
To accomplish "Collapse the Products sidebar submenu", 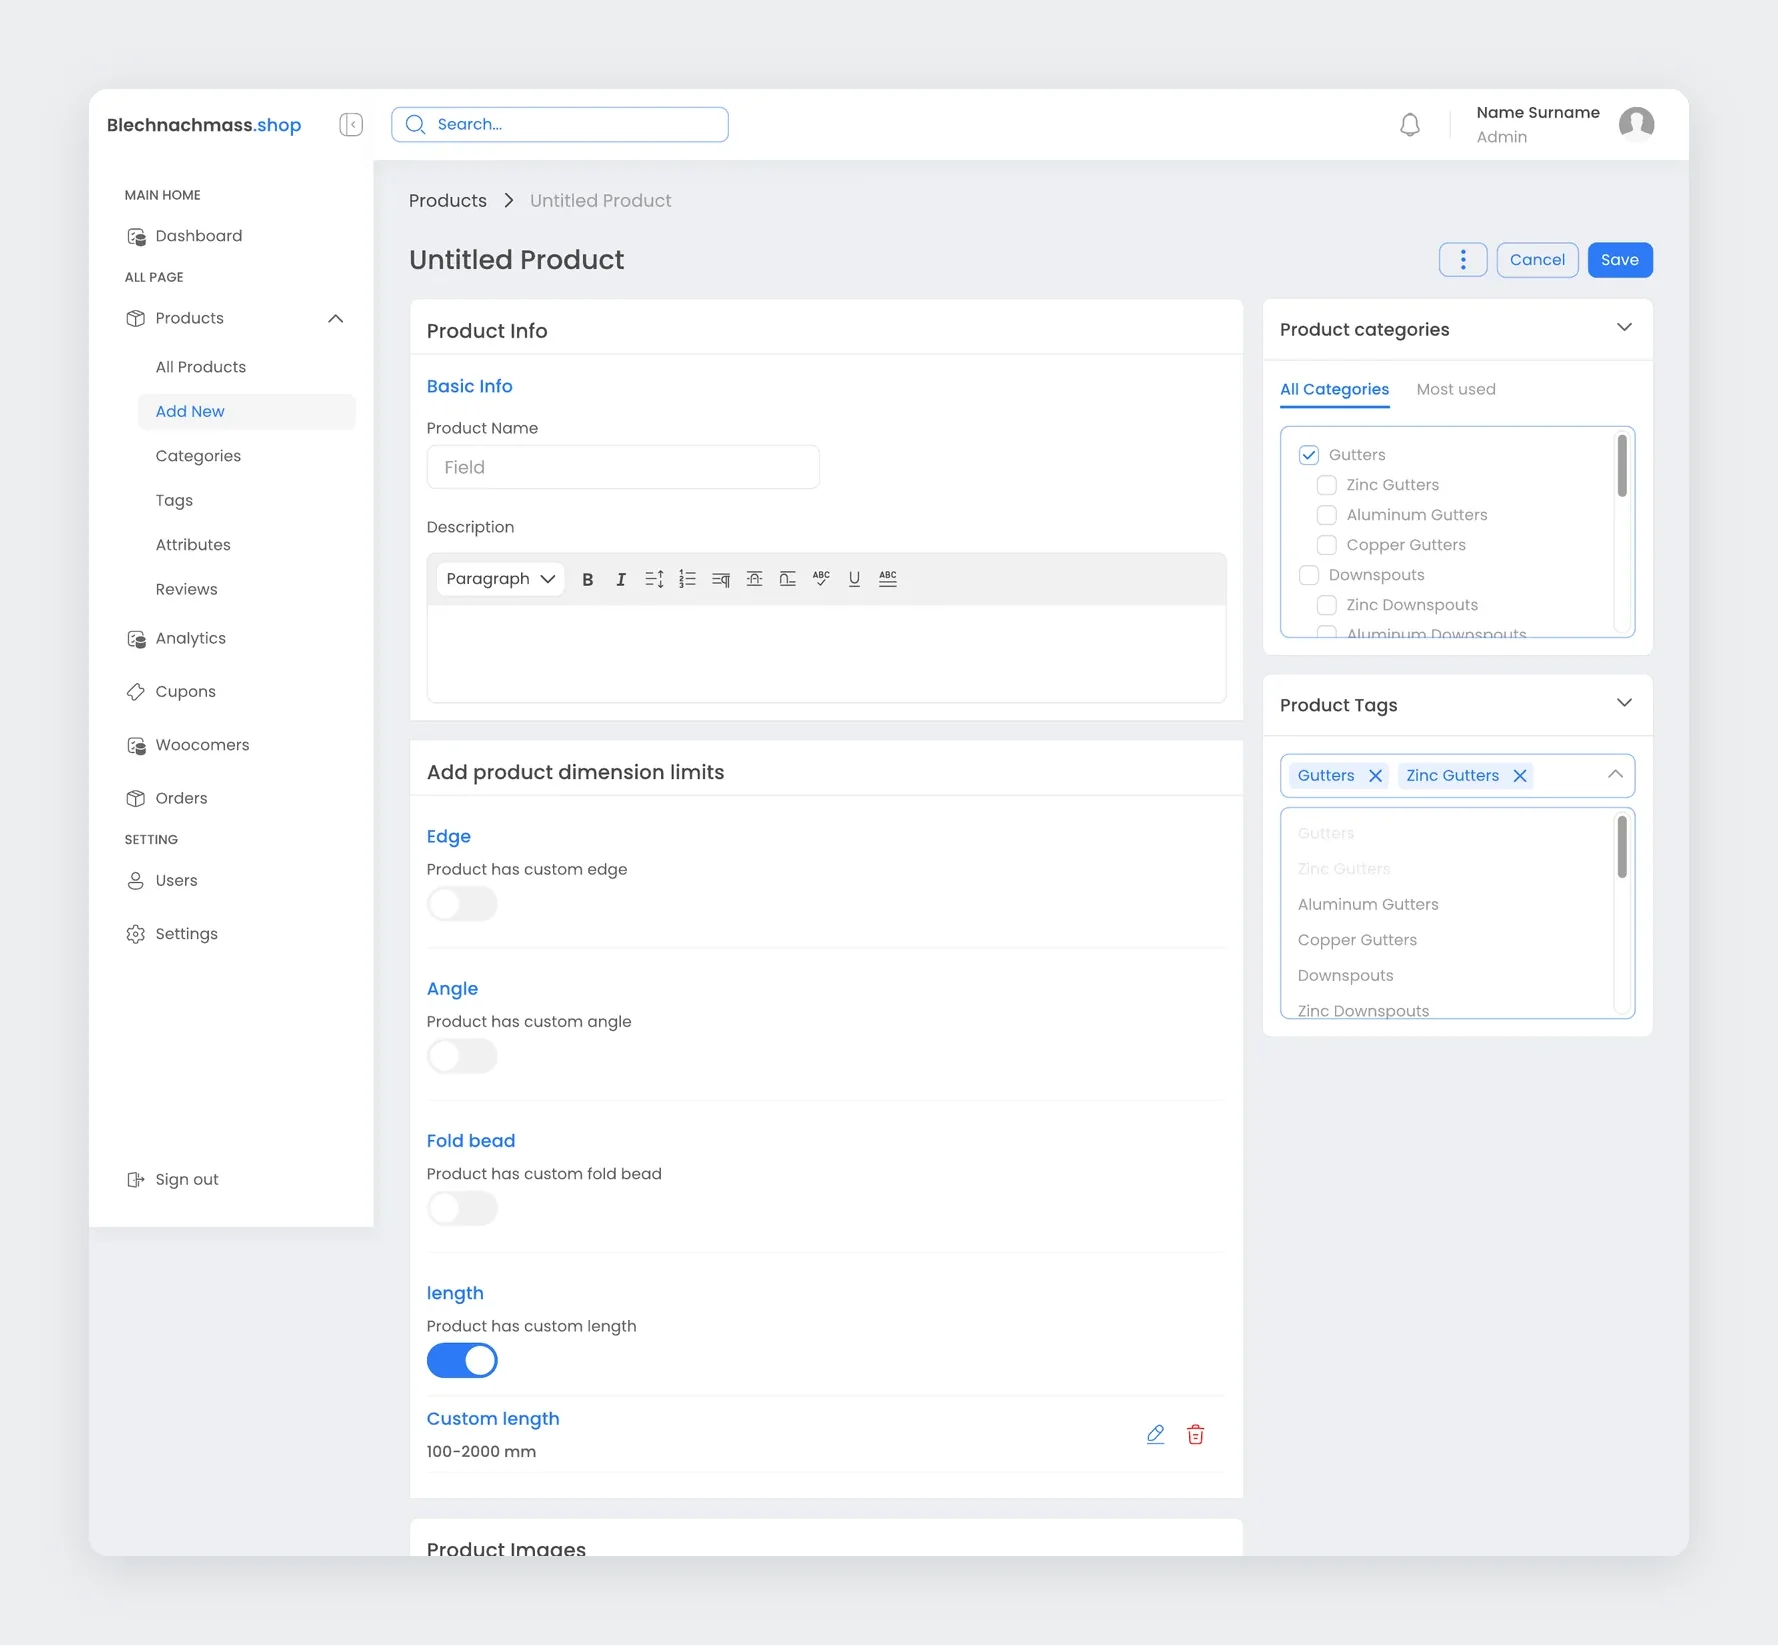I will pos(335,319).
